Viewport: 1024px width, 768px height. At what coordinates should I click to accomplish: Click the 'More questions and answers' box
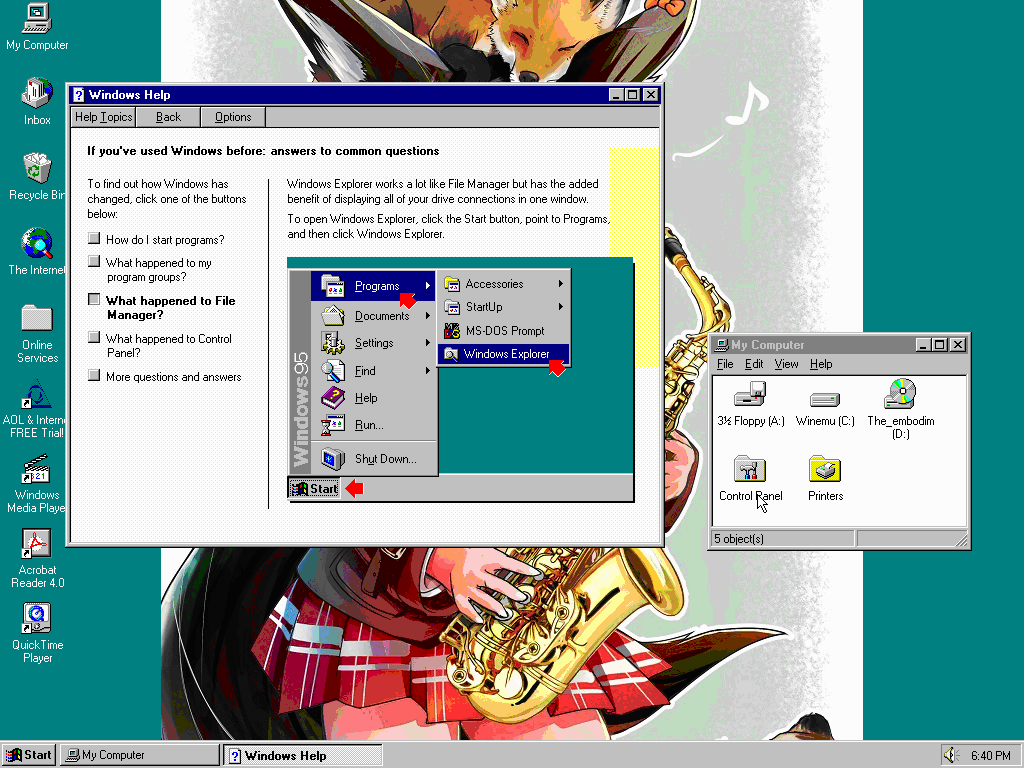tap(94, 376)
